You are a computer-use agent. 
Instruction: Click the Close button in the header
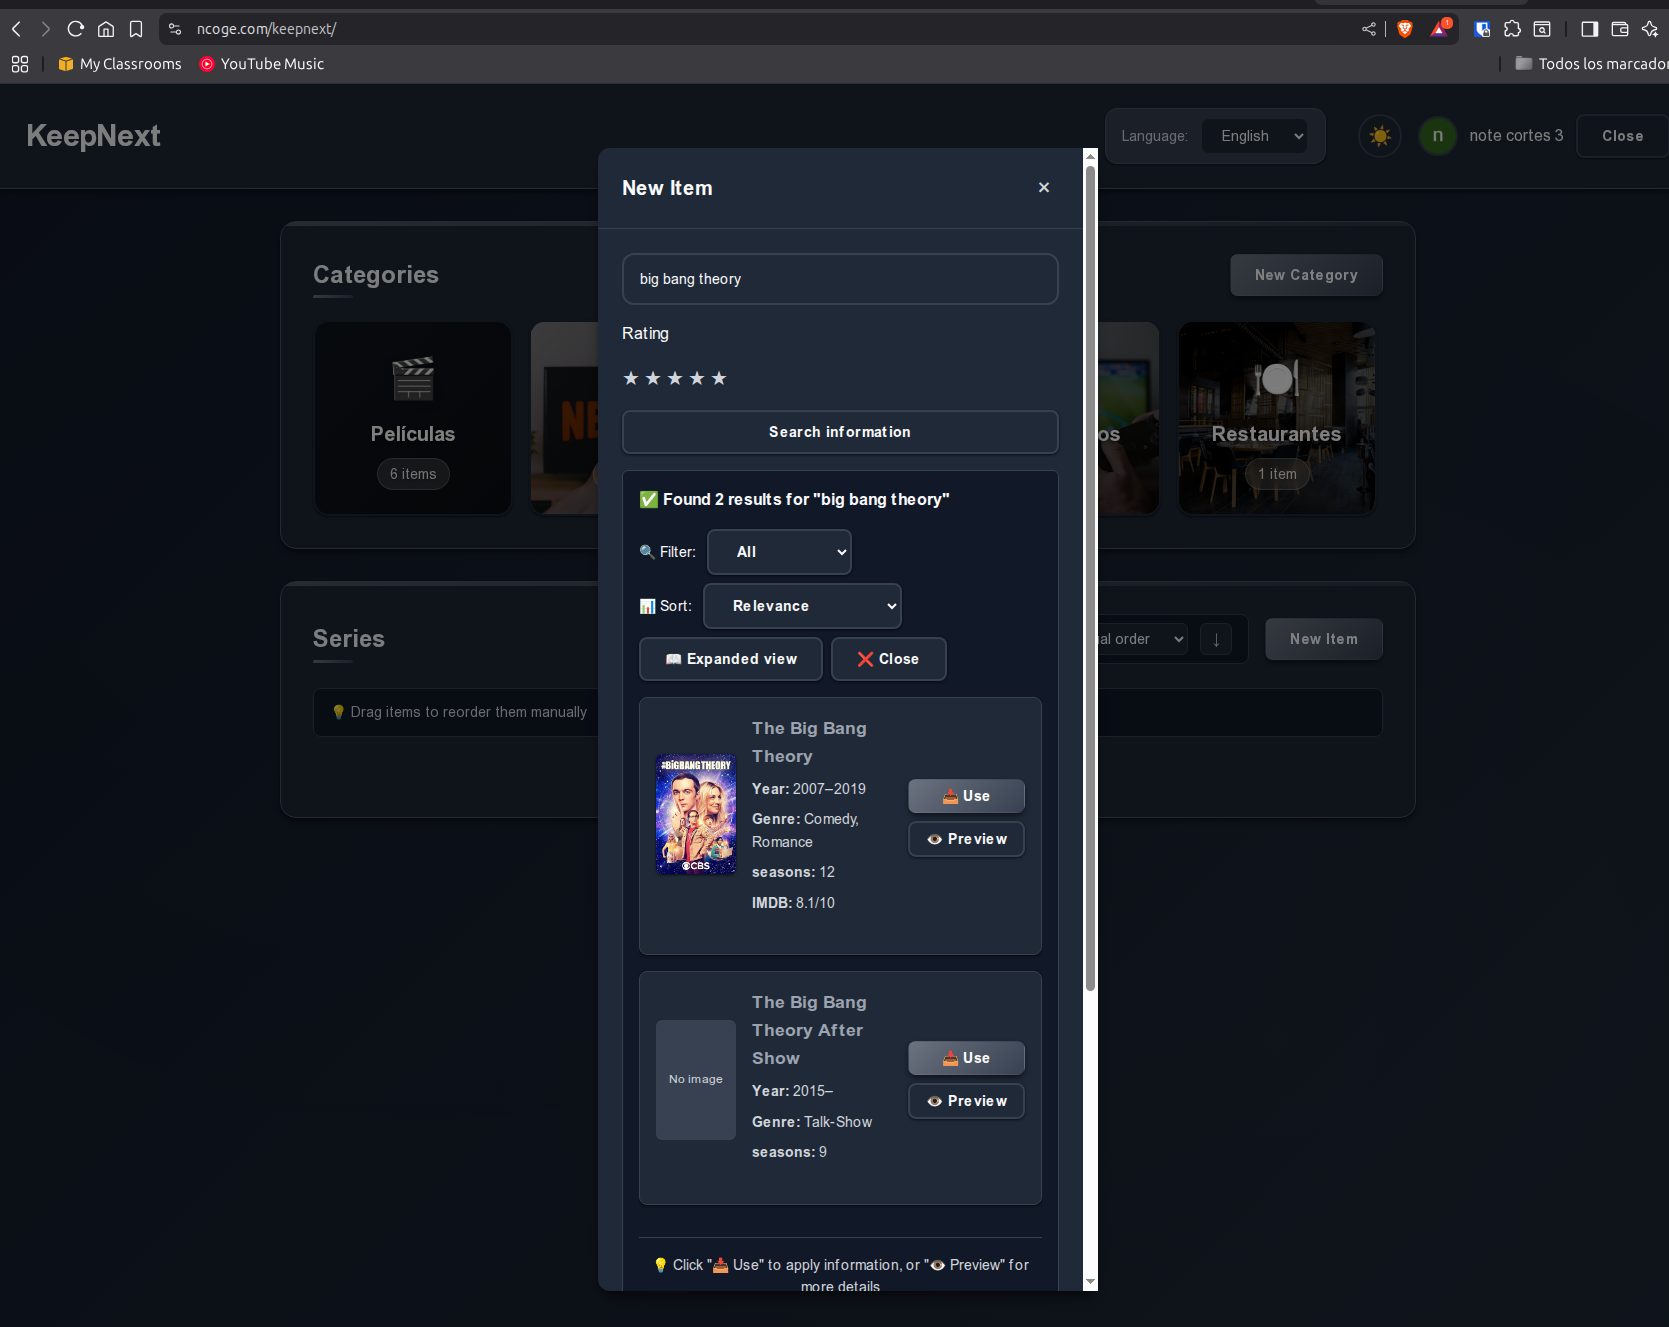click(1622, 136)
